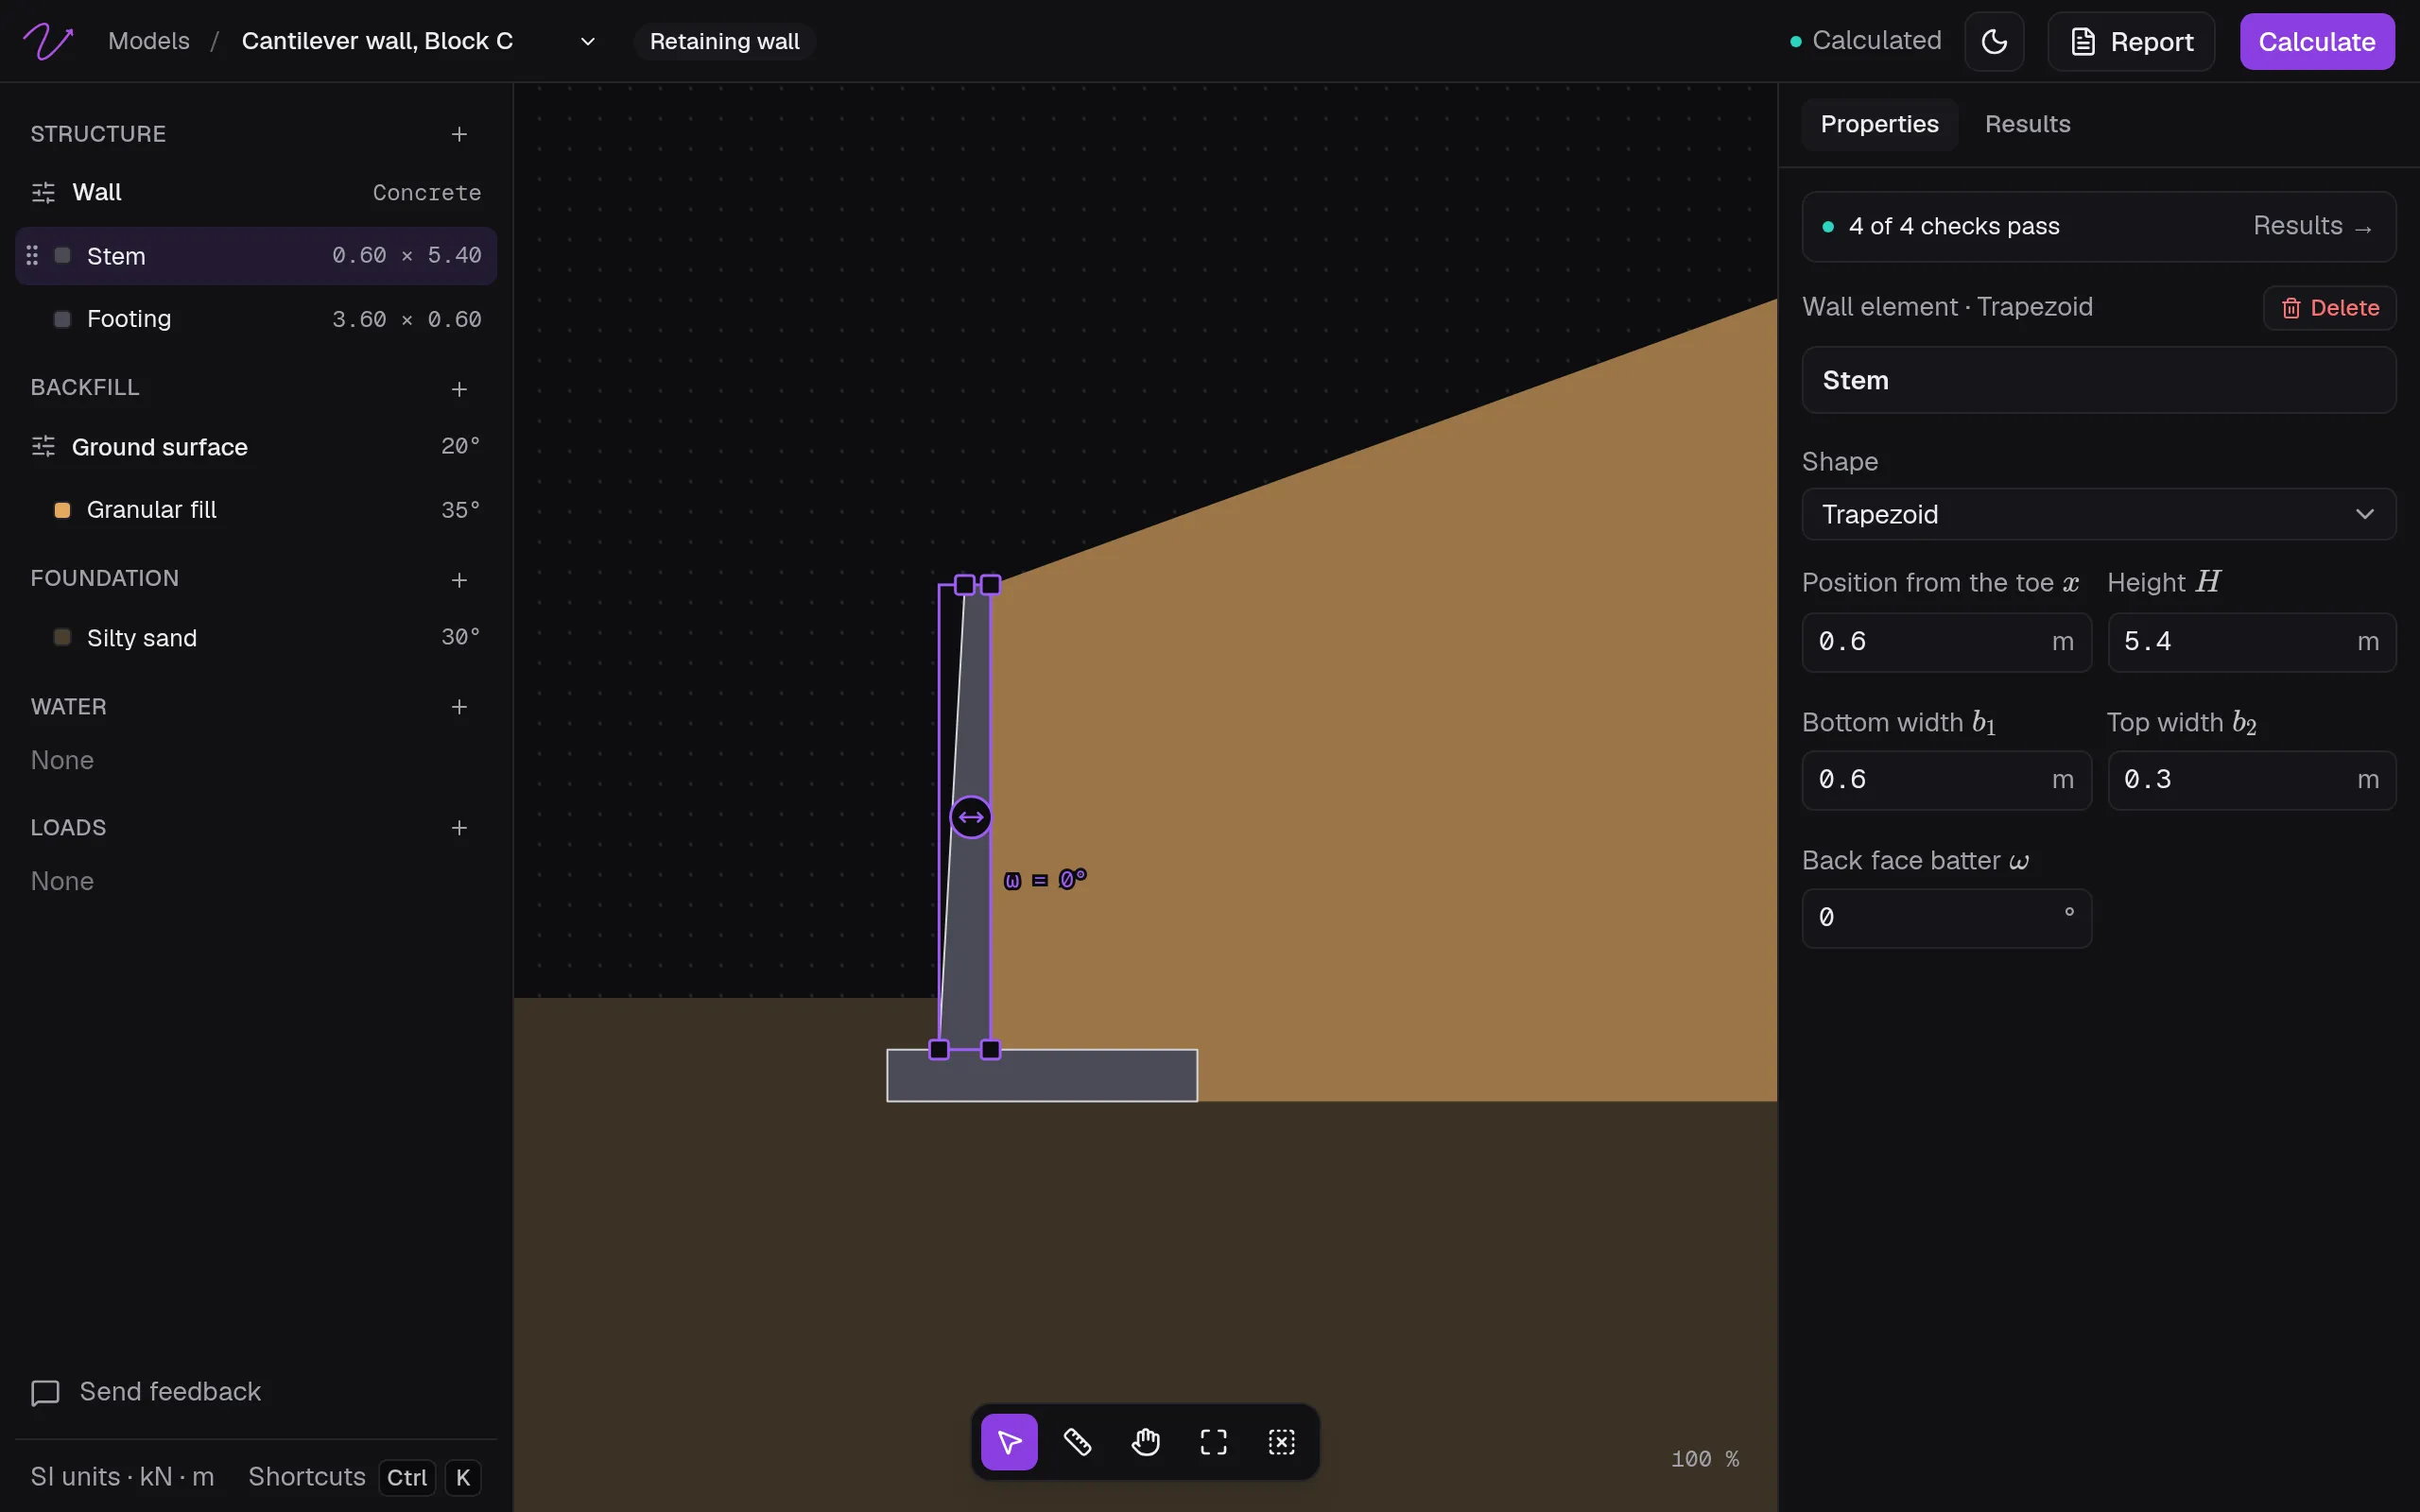
Task: Select the Granular fill row
Action: tap(256, 510)
